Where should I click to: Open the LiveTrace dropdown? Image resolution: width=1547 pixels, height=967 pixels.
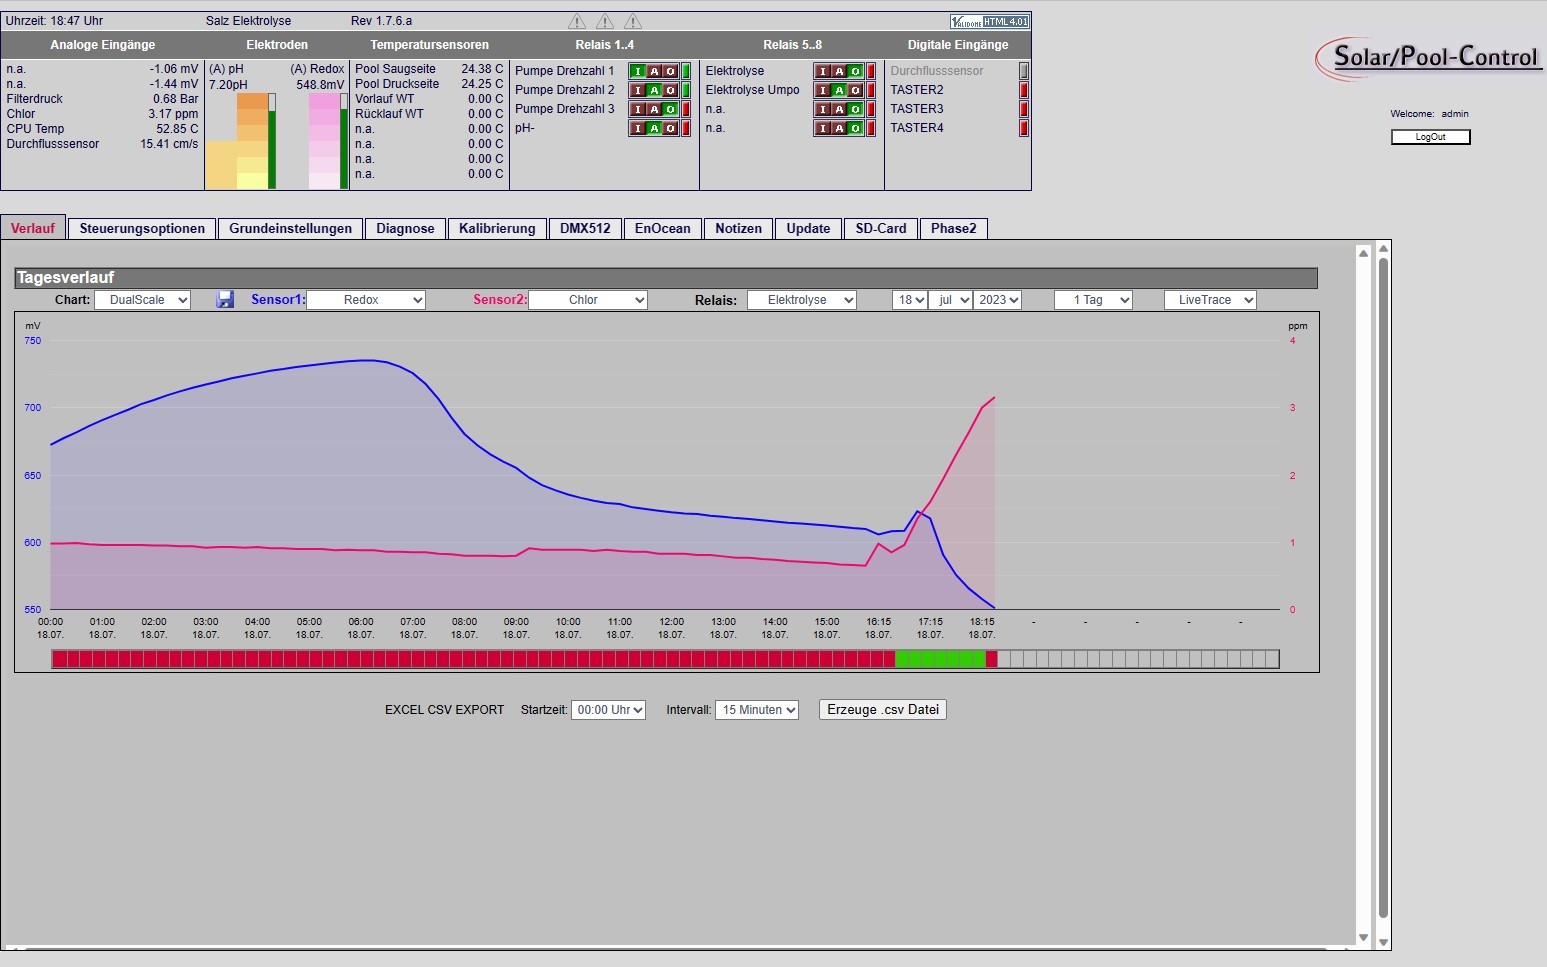(1210, 300)
